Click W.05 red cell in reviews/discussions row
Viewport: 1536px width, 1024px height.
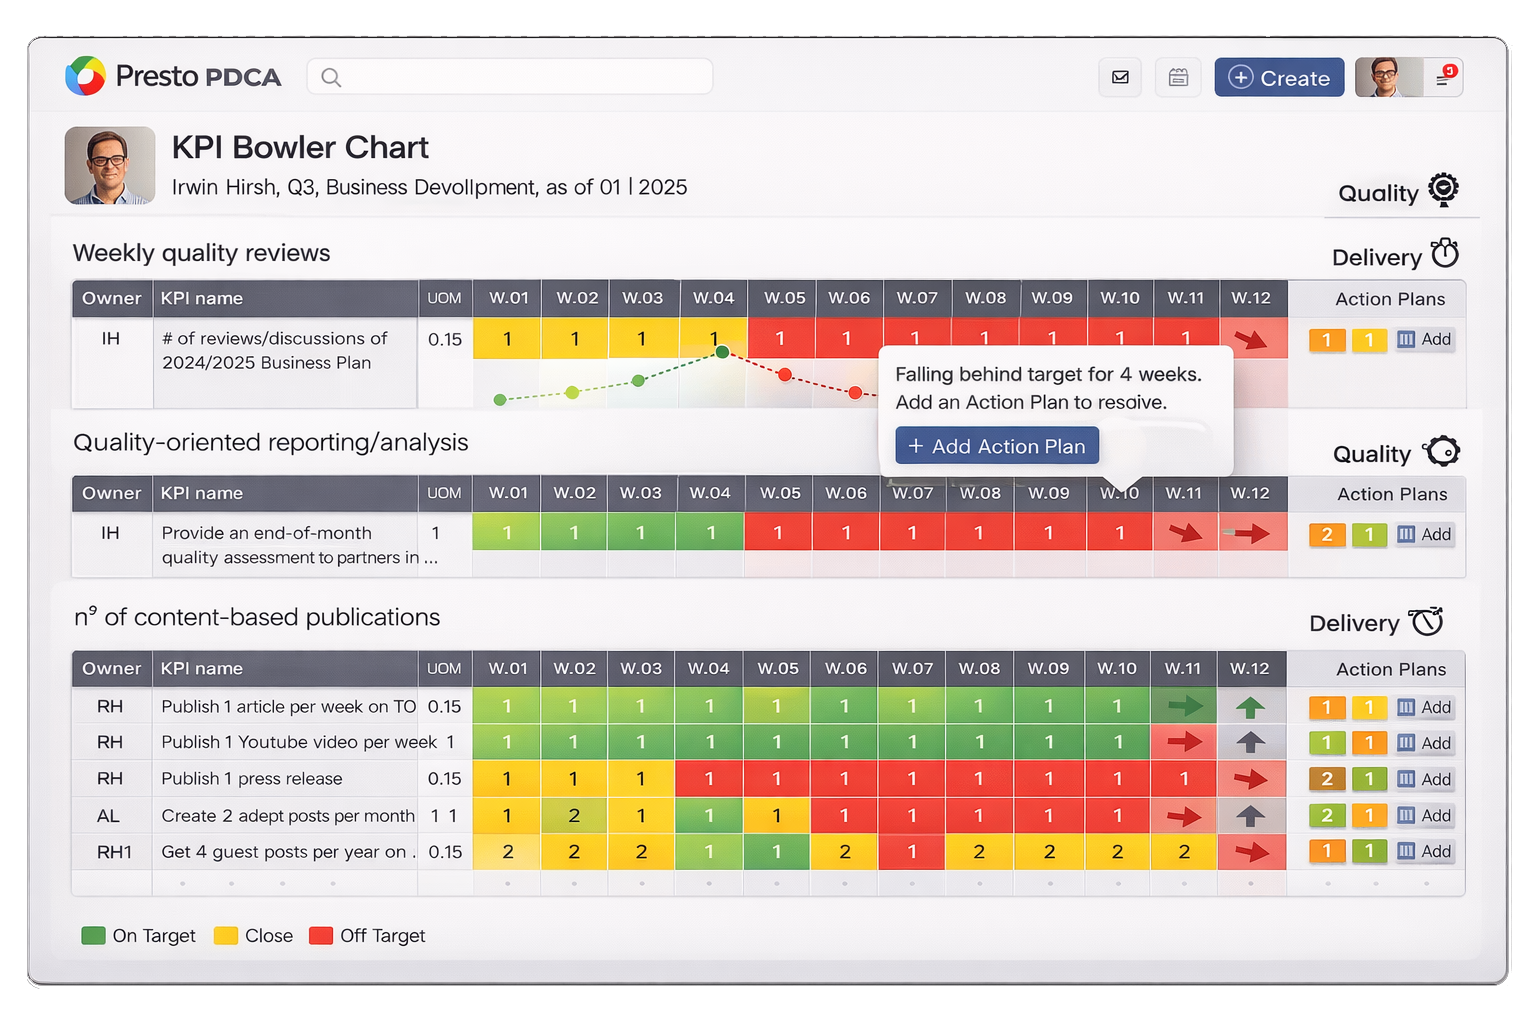point(780,339)
